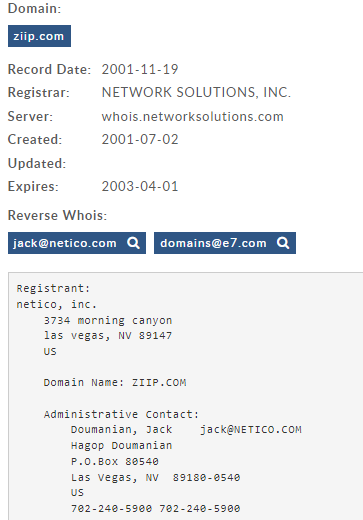Select the NETWORK SOLUTIONS, INC. registrar text
This screenshot has height=520, width=363.
point(196,92)
